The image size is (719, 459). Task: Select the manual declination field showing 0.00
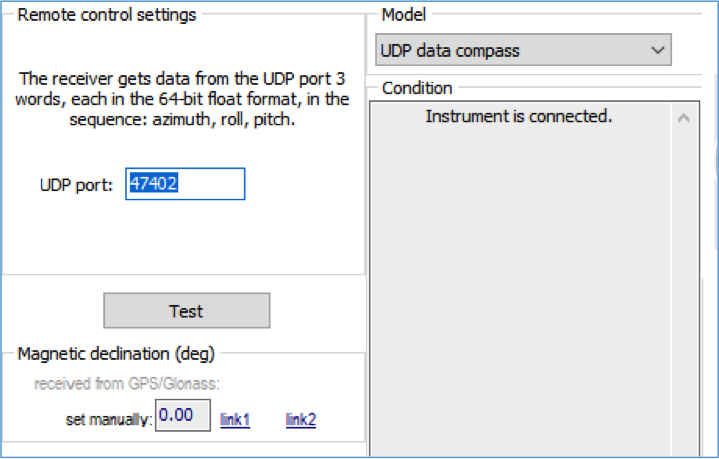pyautogui.click(x=183, y=415)
